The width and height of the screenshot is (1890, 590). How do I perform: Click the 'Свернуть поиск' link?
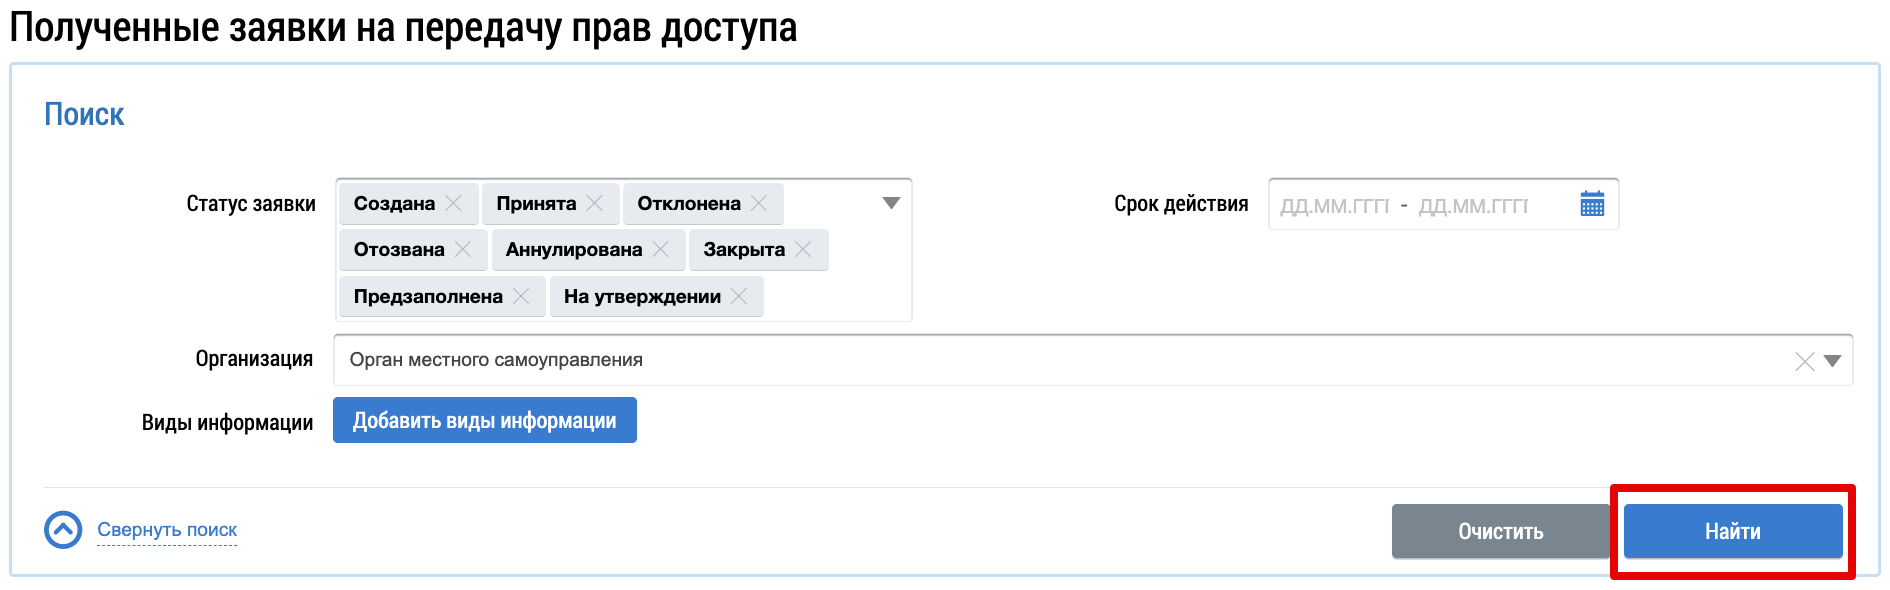pos(167,530)
